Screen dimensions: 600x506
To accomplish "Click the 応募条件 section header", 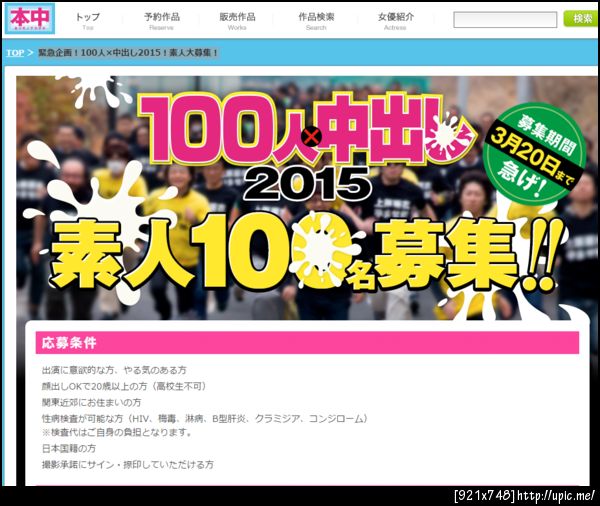I will (x=307, y=343).
